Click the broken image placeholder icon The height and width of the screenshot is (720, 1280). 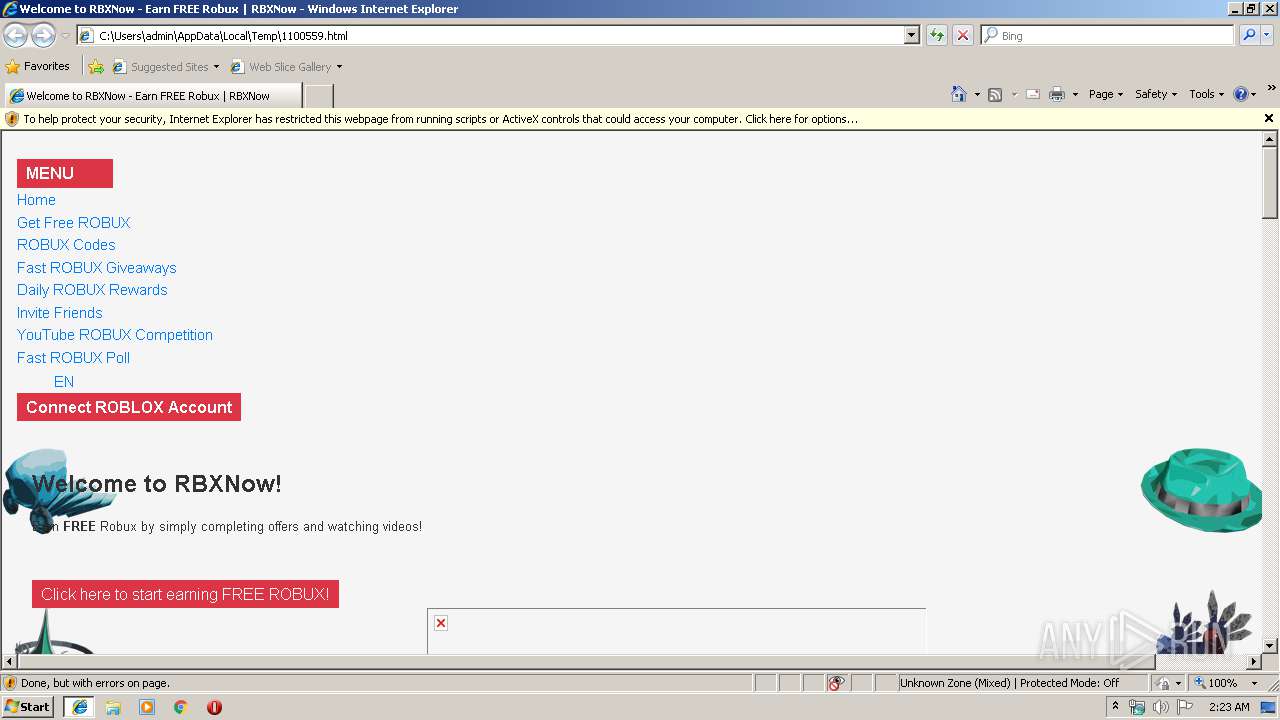(441, 623)
